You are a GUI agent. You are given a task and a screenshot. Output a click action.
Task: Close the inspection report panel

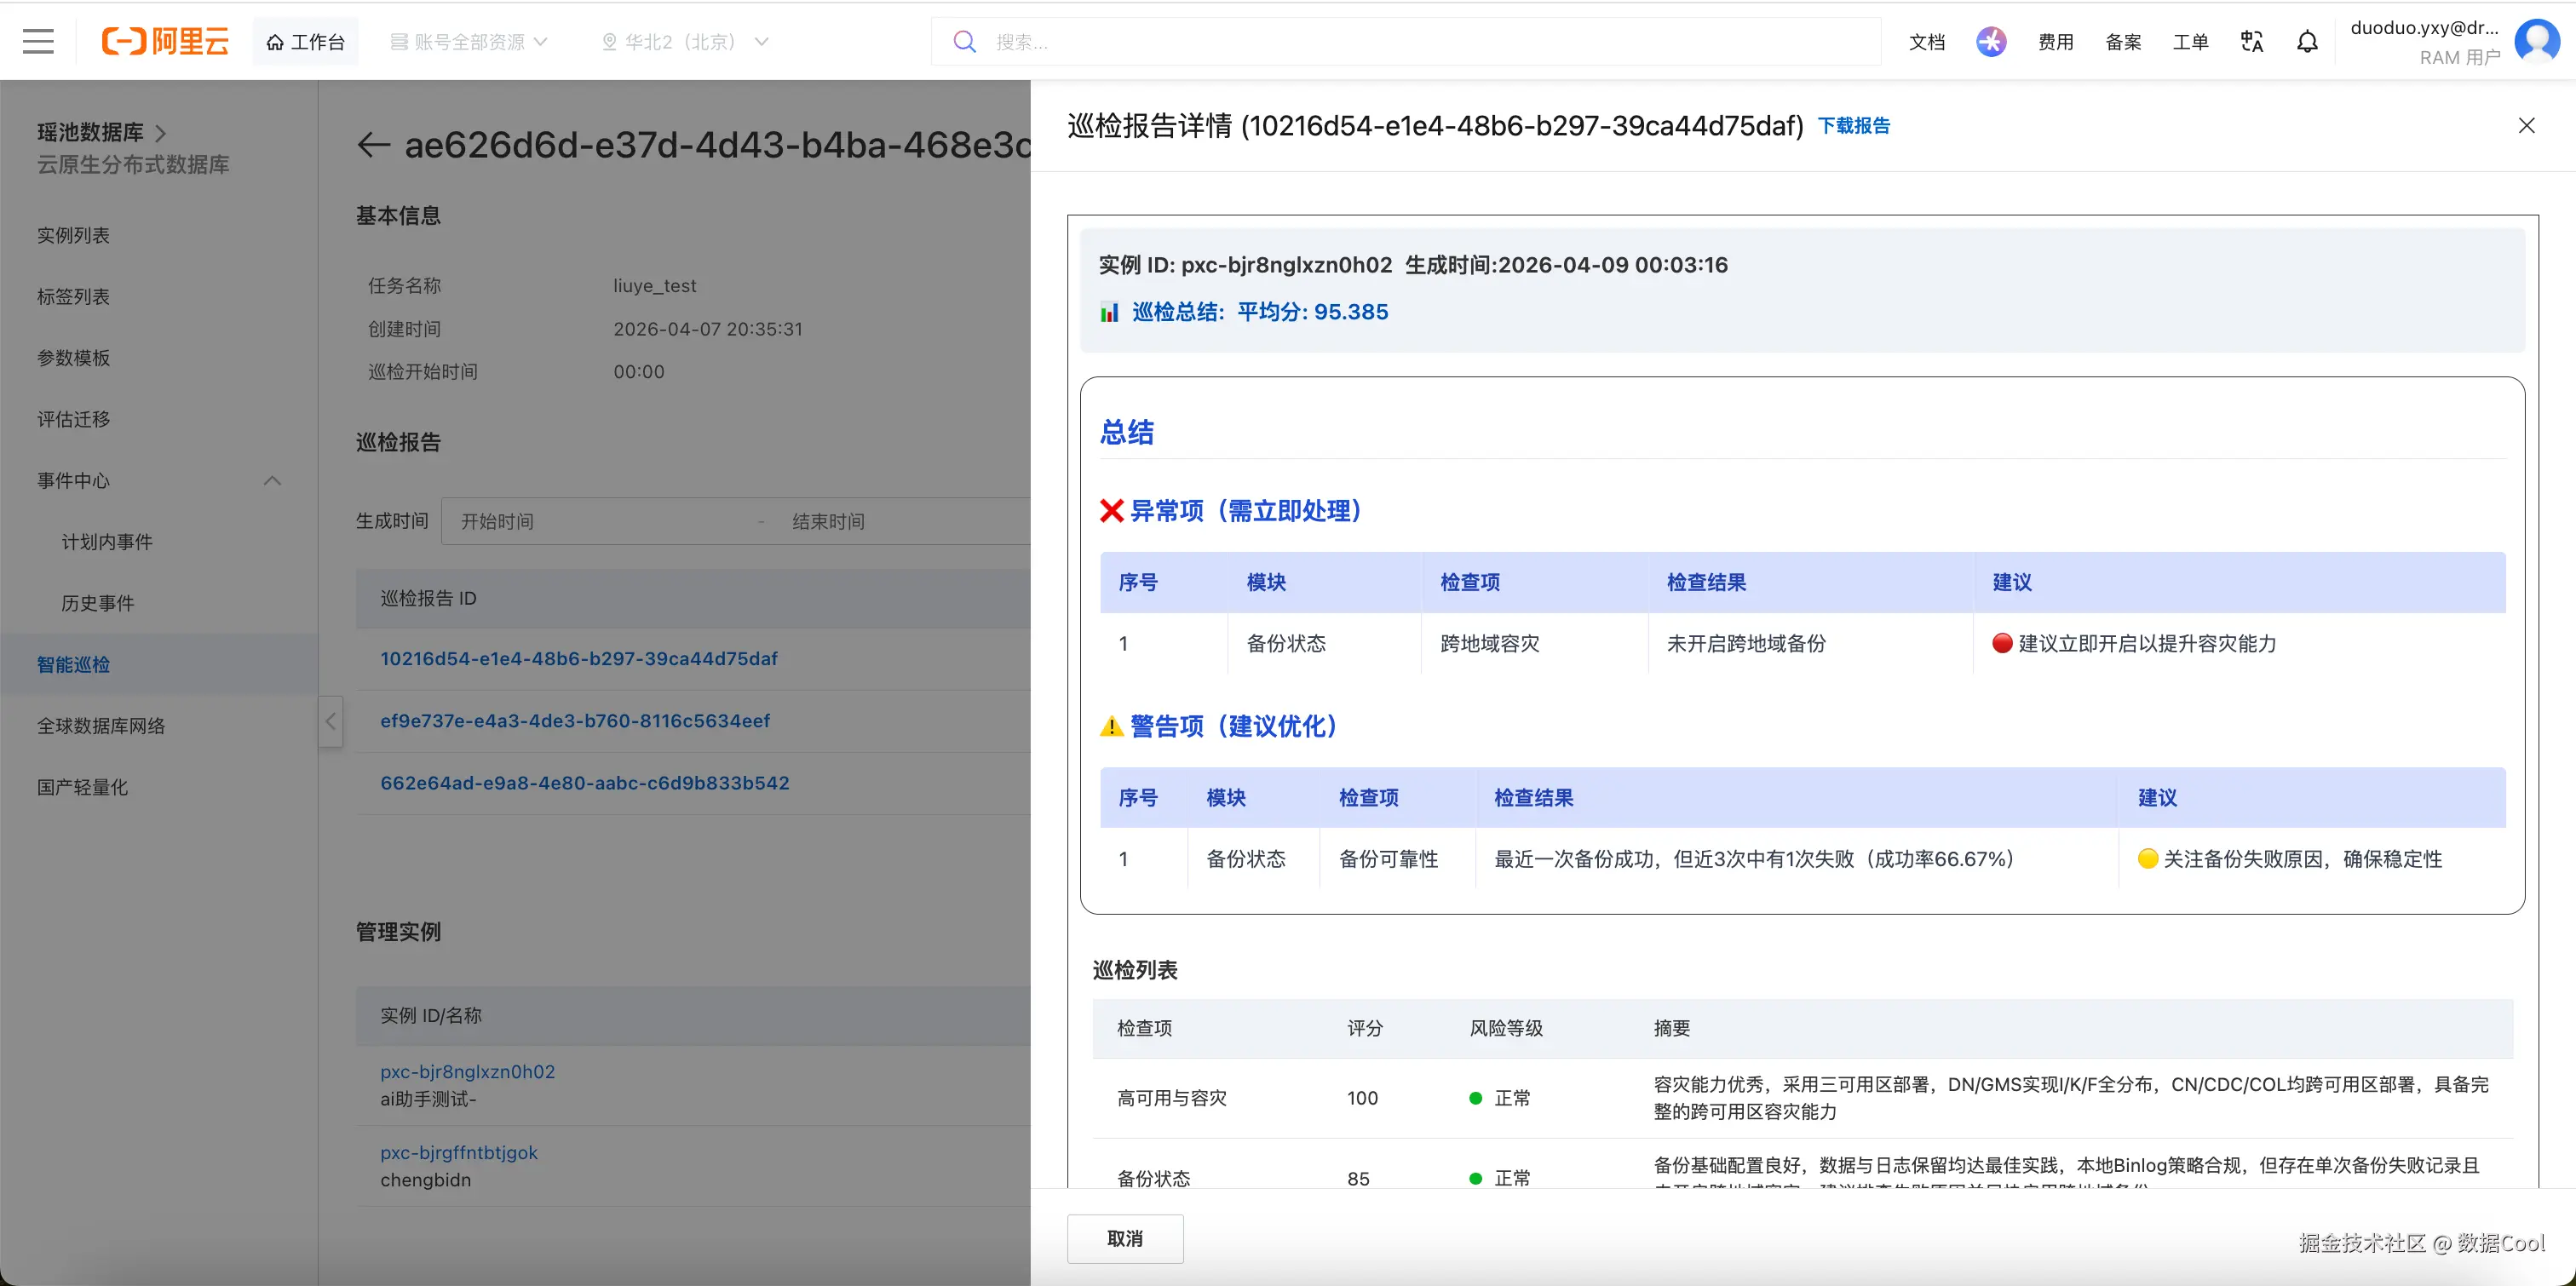pyautogui.click(x=2526, y=125)
